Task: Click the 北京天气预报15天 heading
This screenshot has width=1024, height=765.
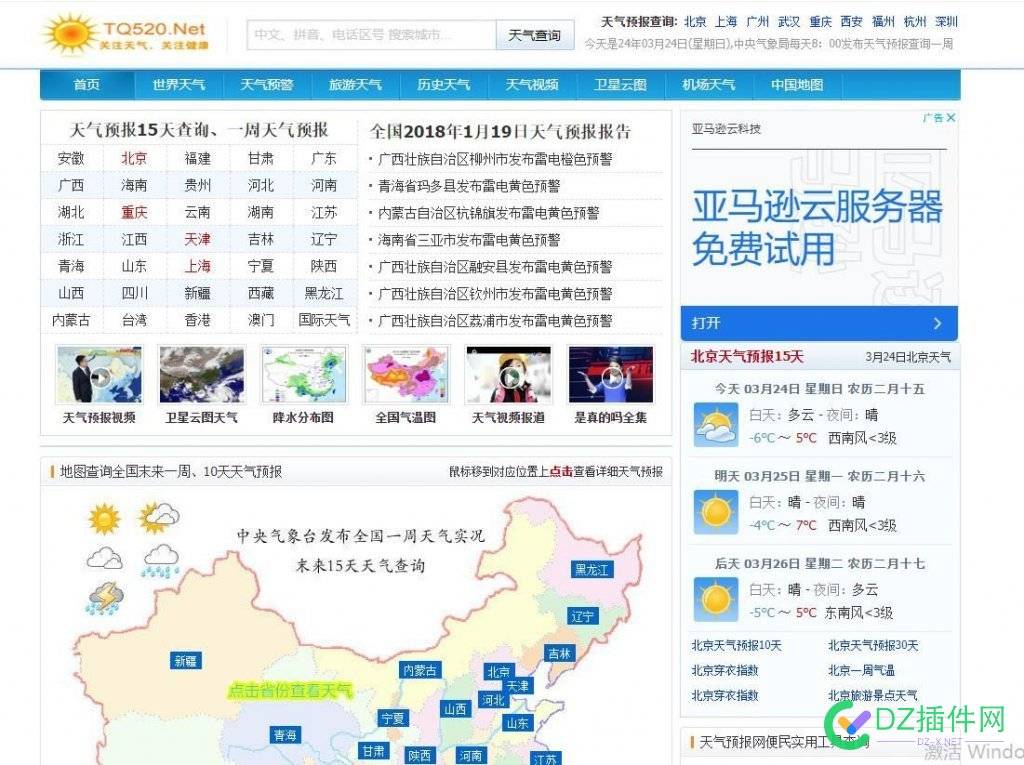Action: point(747,357)
